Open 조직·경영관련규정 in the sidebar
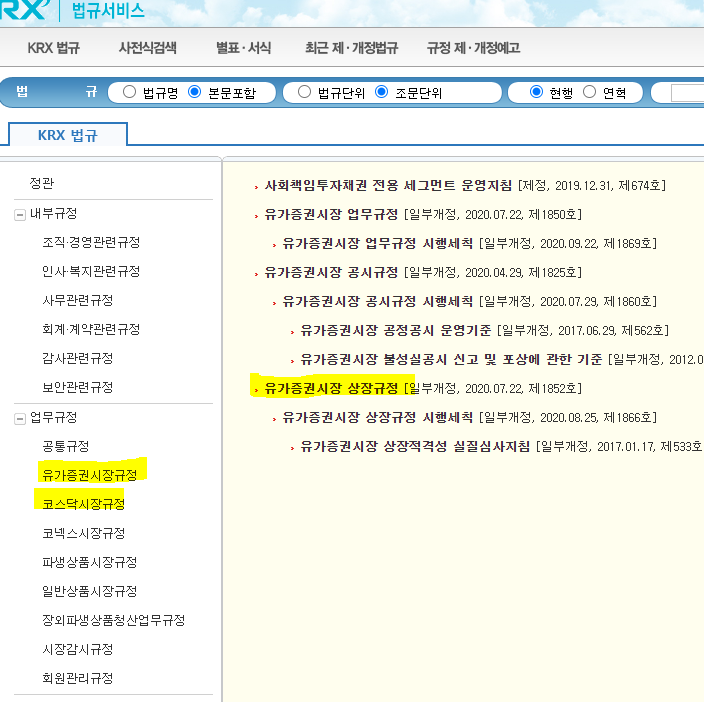 (x=91, y=242)
